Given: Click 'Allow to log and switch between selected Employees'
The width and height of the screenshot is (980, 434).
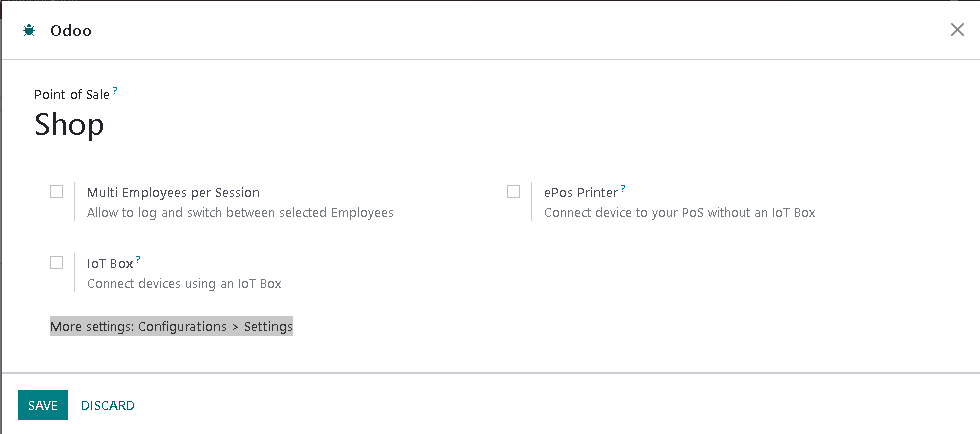Looking at the screenshot, I should pos(240,213).
